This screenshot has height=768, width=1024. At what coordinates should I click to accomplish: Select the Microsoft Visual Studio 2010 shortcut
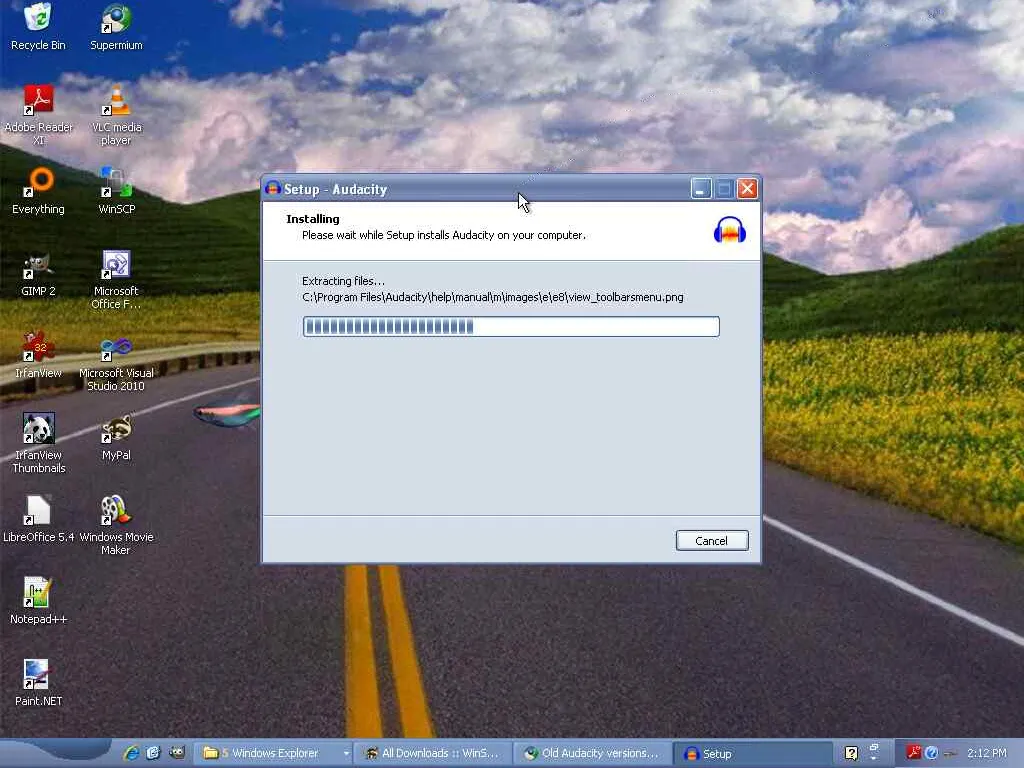[x=116, y=362]
